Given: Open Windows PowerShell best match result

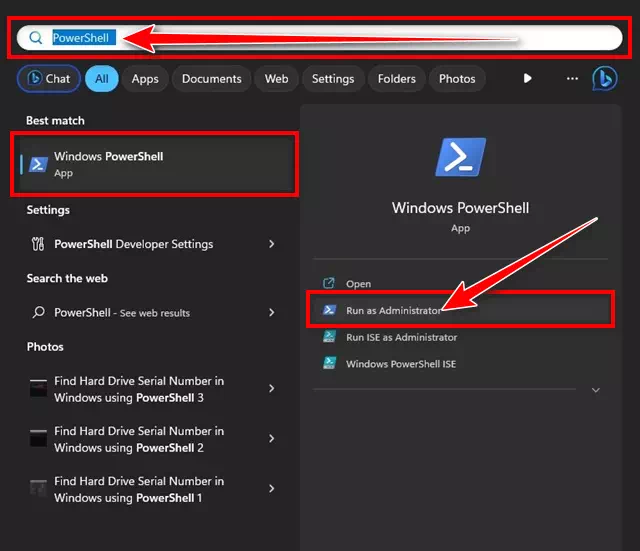Looking at the screenshot, I should [x=154, y=164].
